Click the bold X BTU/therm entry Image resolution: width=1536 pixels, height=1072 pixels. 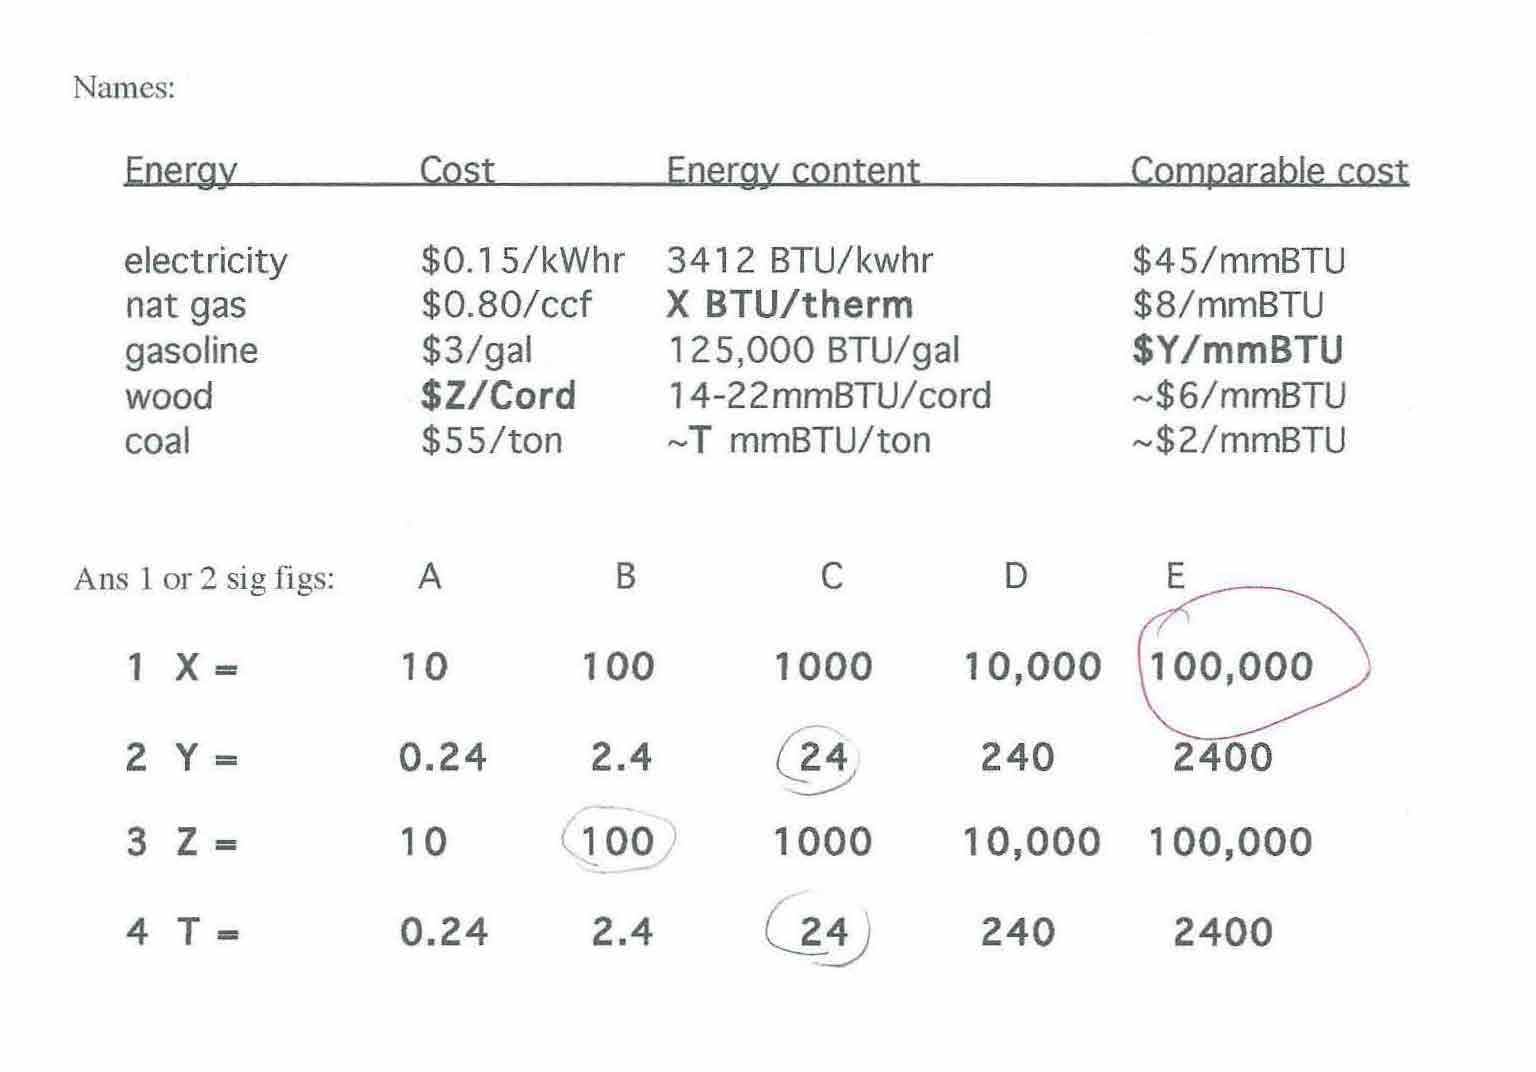pos(789,305)
